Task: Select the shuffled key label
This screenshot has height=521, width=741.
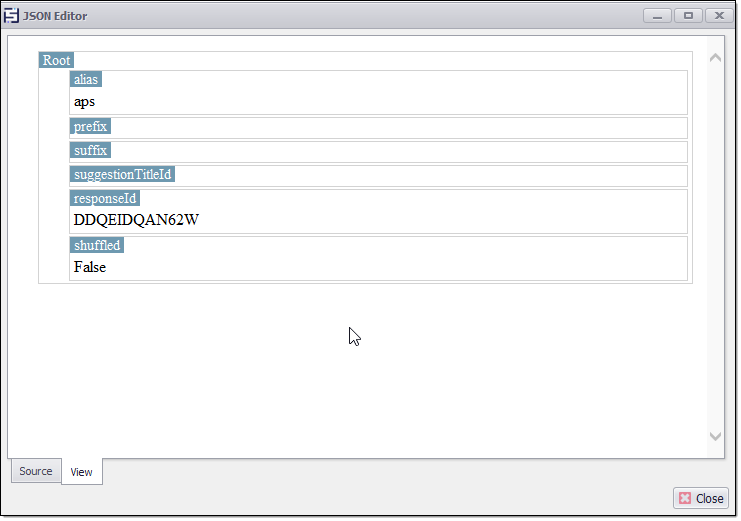Action: 98,245
